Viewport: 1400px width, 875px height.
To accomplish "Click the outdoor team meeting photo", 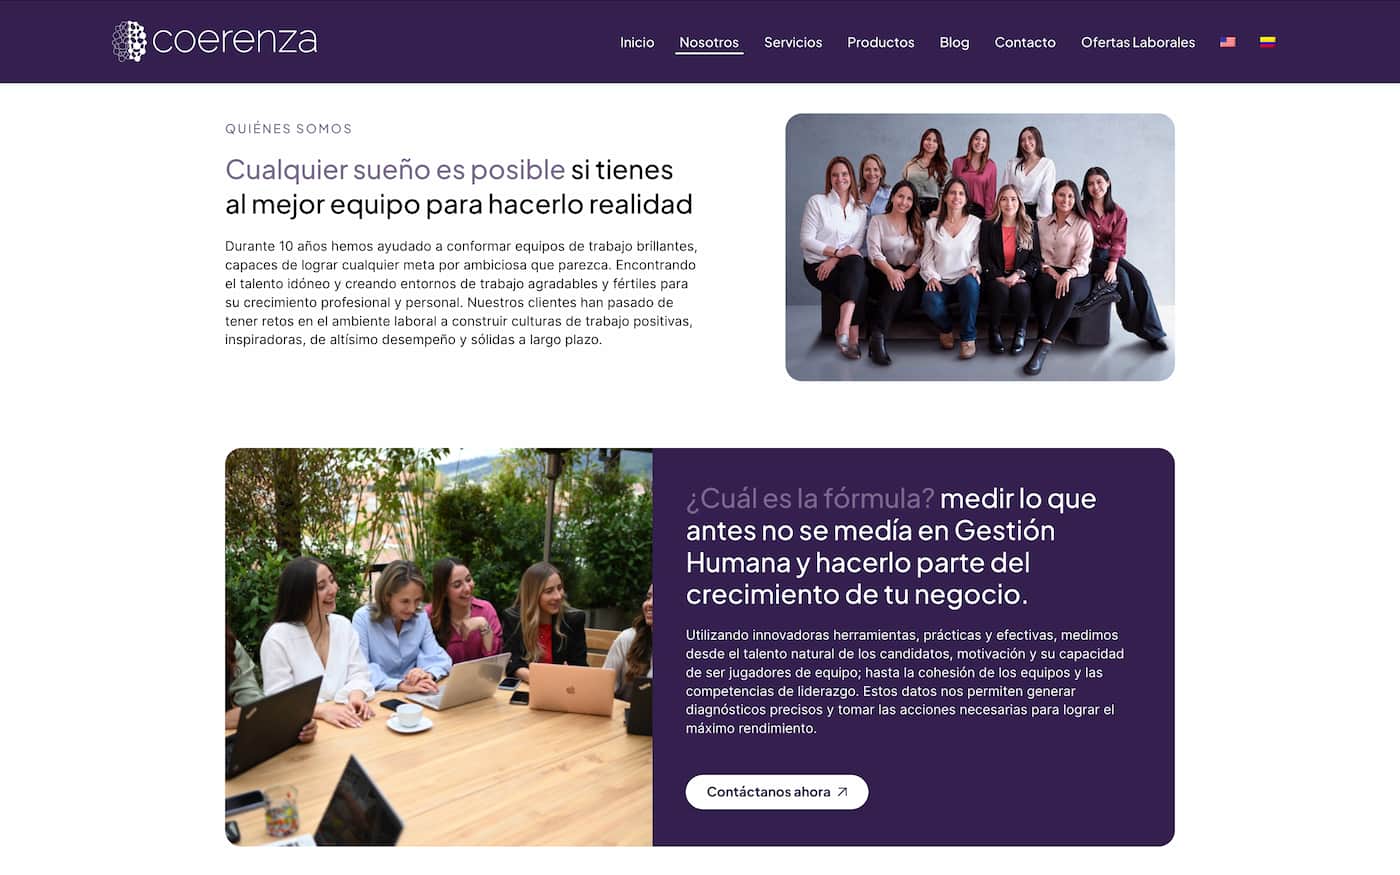I will pos(439,647).
